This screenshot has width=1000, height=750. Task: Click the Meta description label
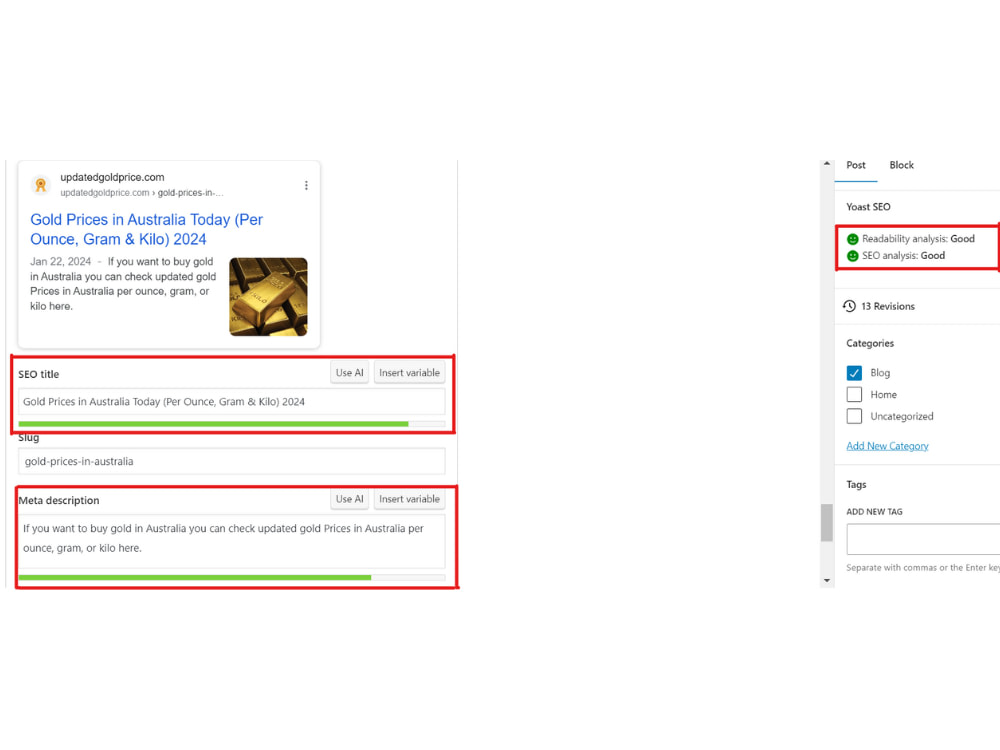(59, 501)
